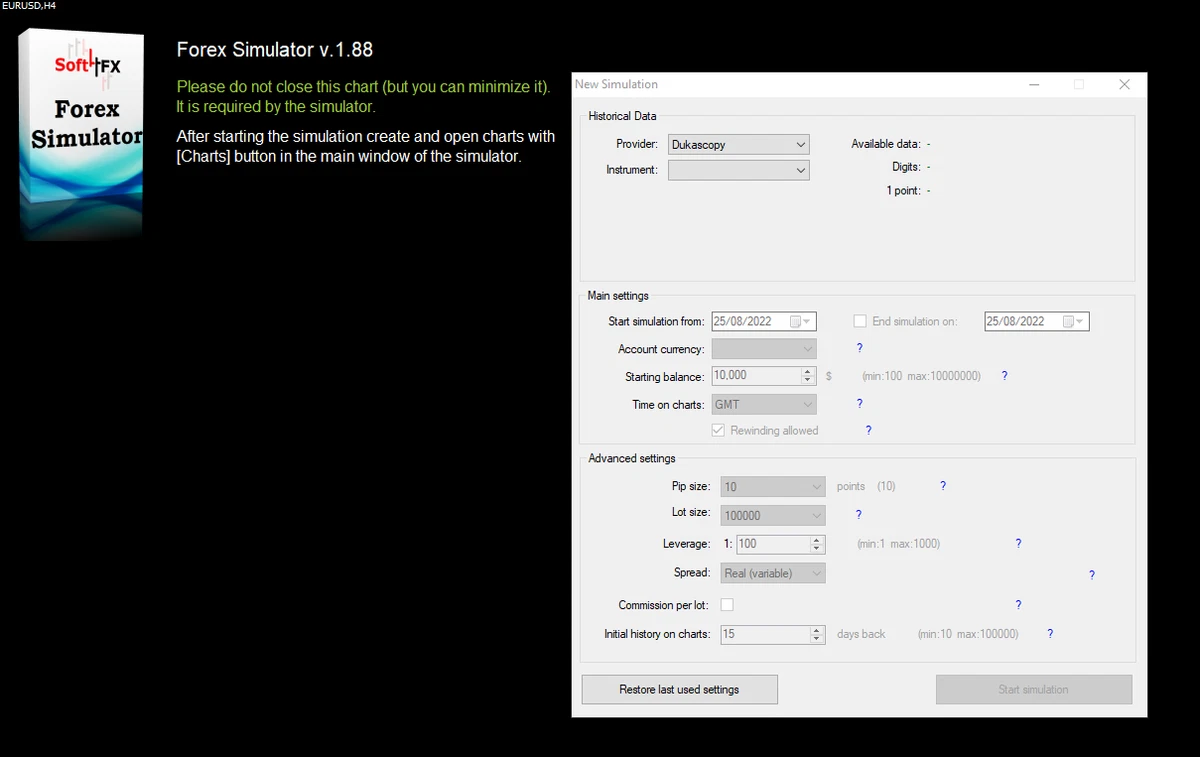
Task: Click the Start simulation from date field
Action: click(764, 321)
